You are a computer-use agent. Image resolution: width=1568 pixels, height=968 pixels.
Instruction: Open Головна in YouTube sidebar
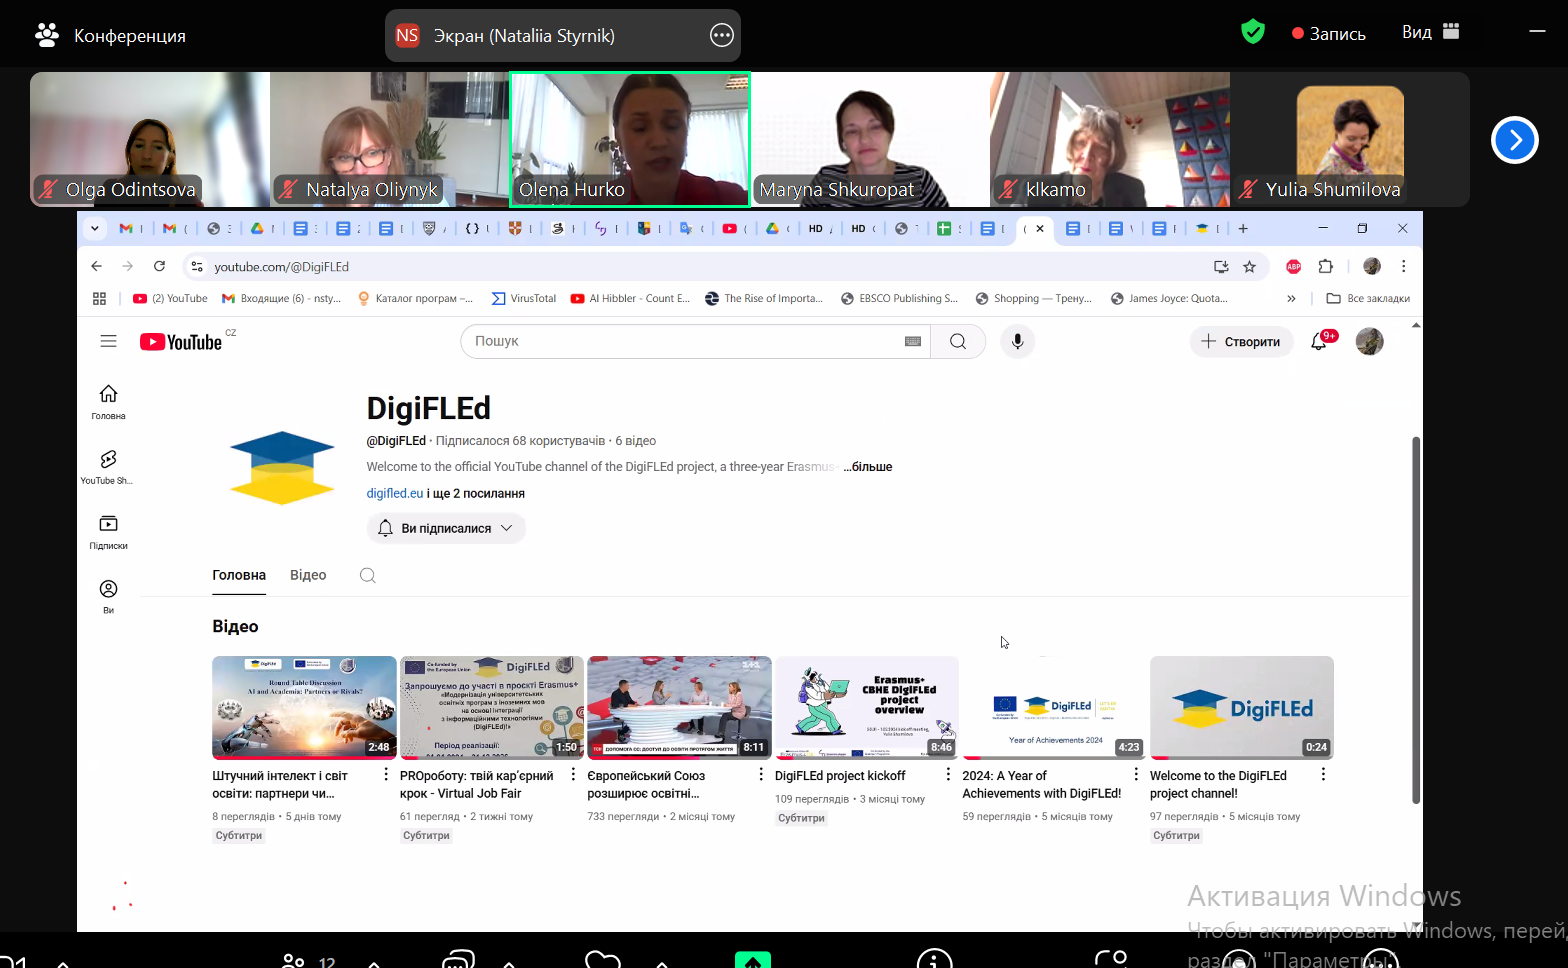point(108,402)
